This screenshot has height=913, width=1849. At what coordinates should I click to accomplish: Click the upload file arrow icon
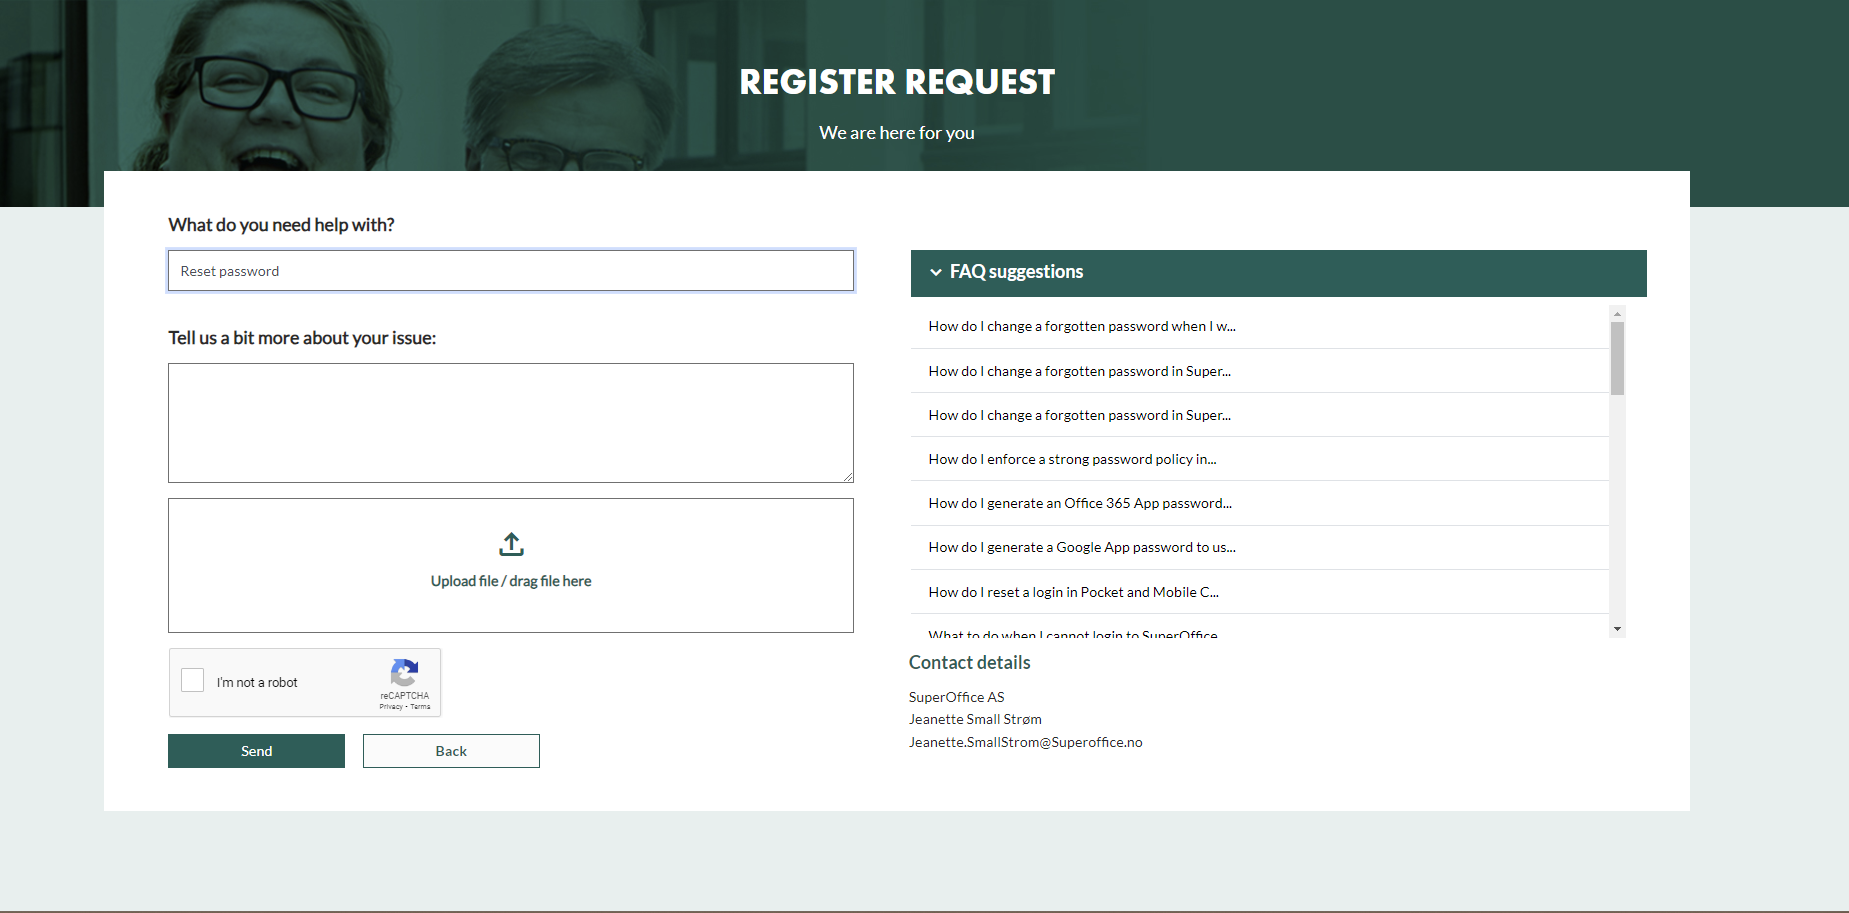pos(511,544)
